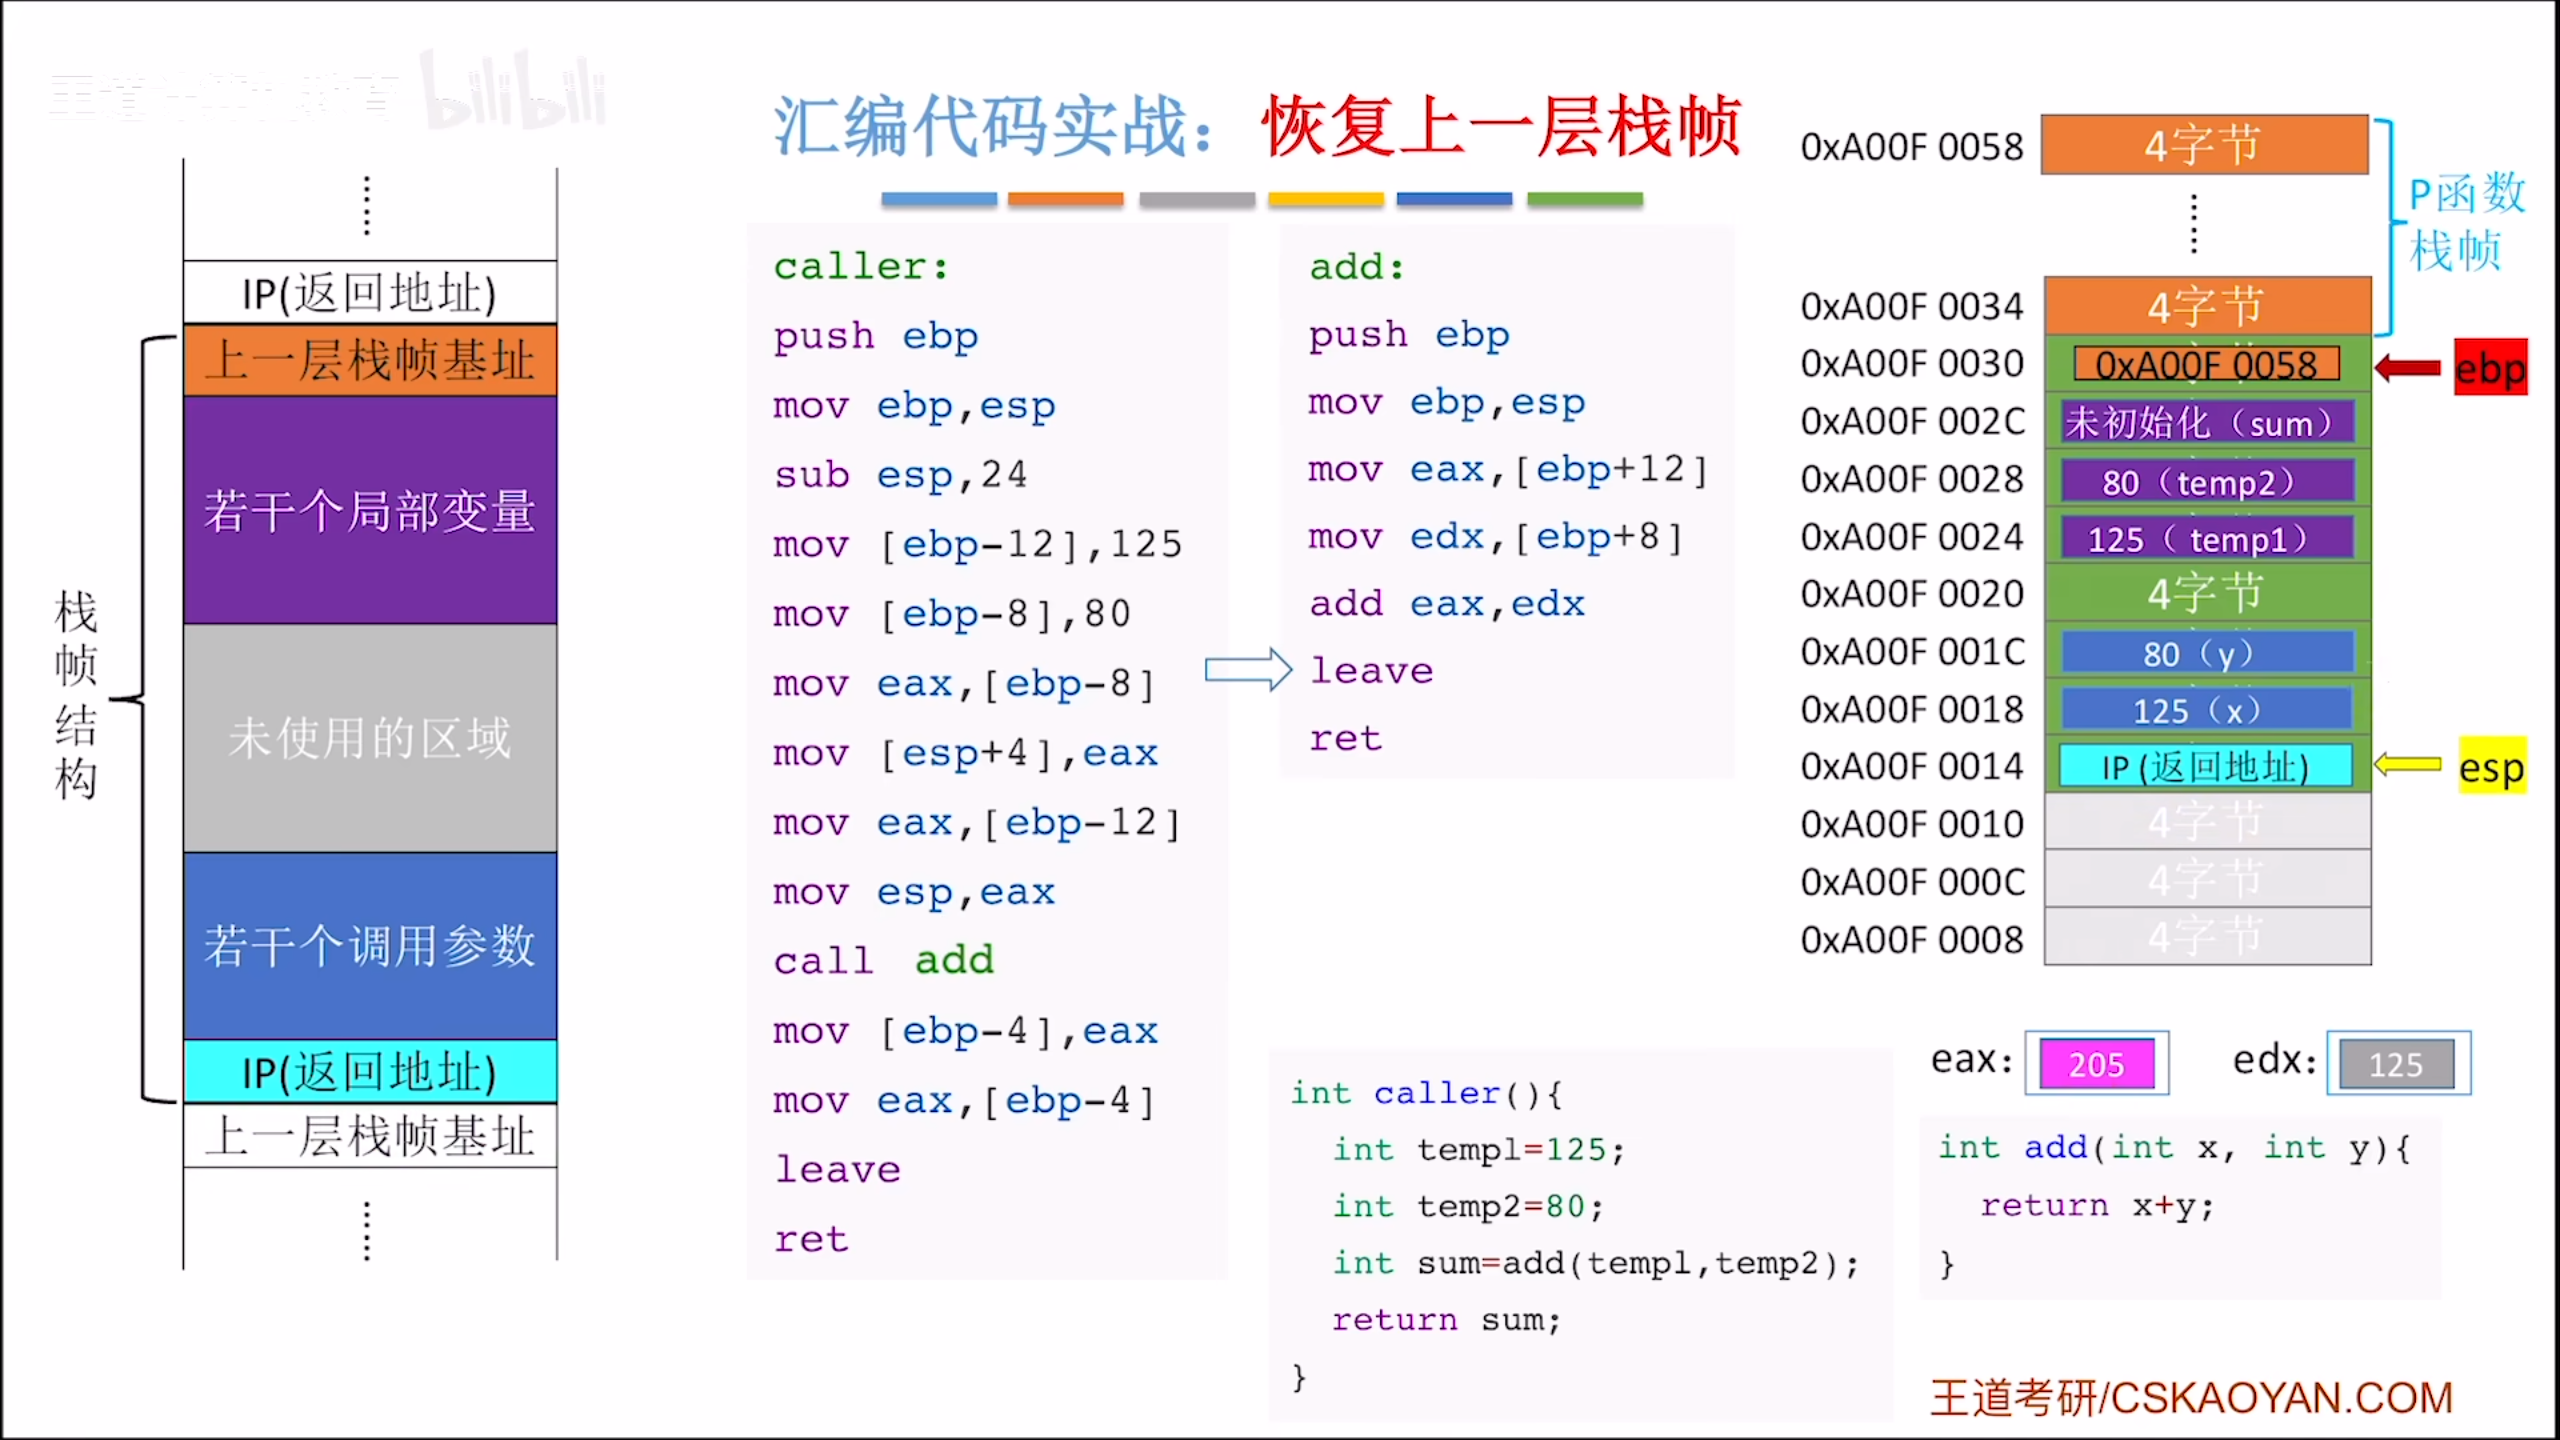Click the purple local variables block
Screen dimensions: 2560x1440
click(x=370, y=510)
